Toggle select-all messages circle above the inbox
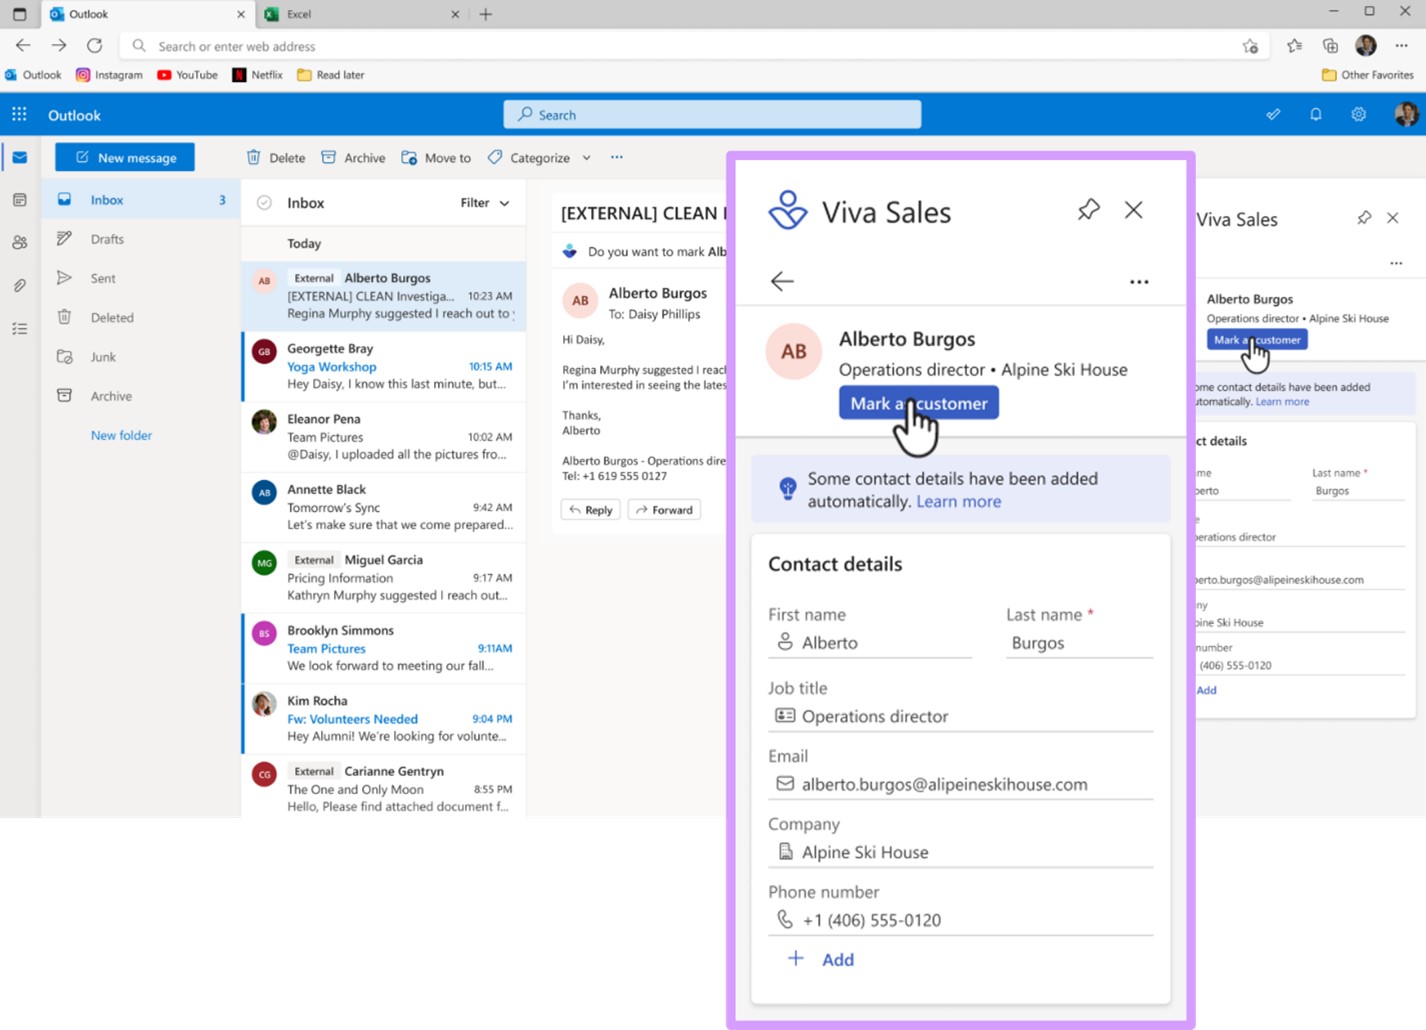 coord(263,202)
